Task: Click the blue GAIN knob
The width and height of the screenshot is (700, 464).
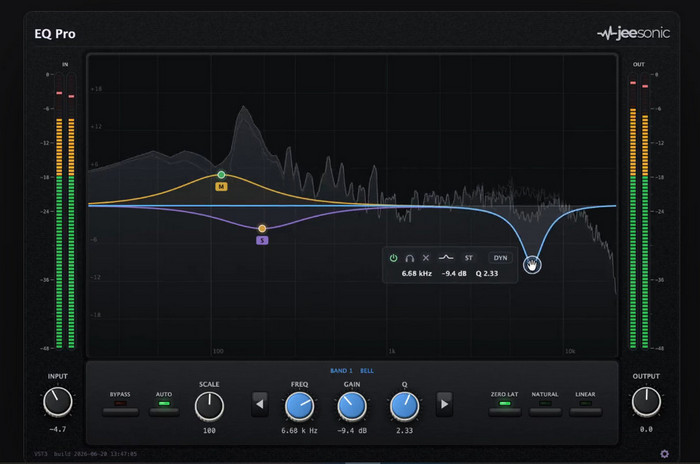Action: click(x=352, y=406)
